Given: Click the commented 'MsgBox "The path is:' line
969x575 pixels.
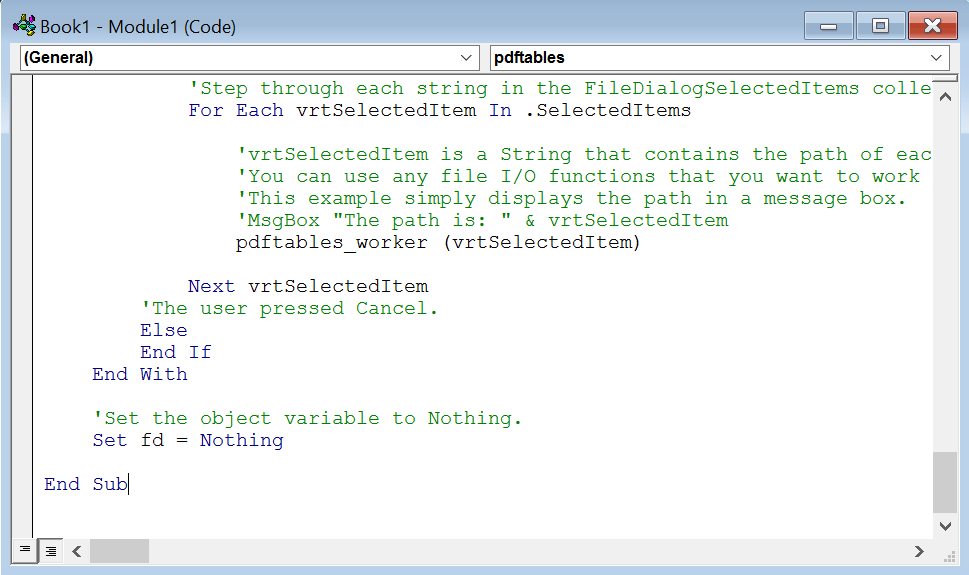Looking at the screenshot, I should point(482,220).
